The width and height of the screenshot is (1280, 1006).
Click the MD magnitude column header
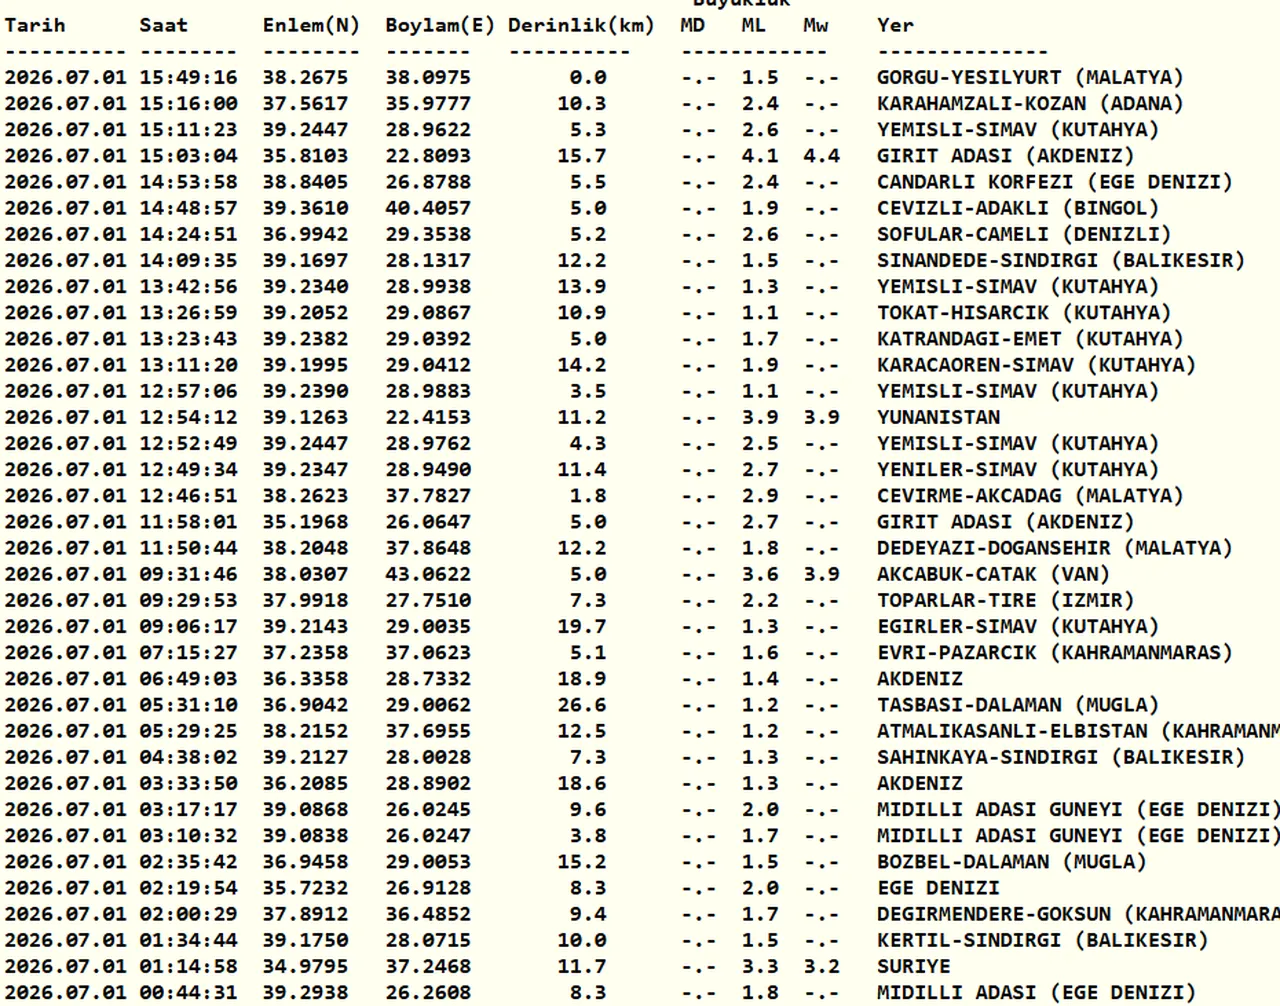coord(692,25)
